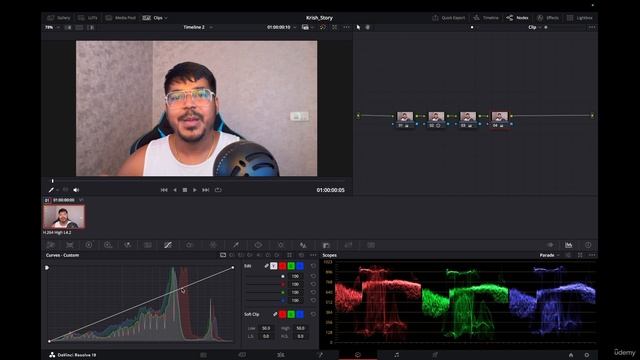This screenshot has width=640, height=360.
Task: Mute viewer audio speaker icon
Action: pyautogui.click(x=76, y=190)
